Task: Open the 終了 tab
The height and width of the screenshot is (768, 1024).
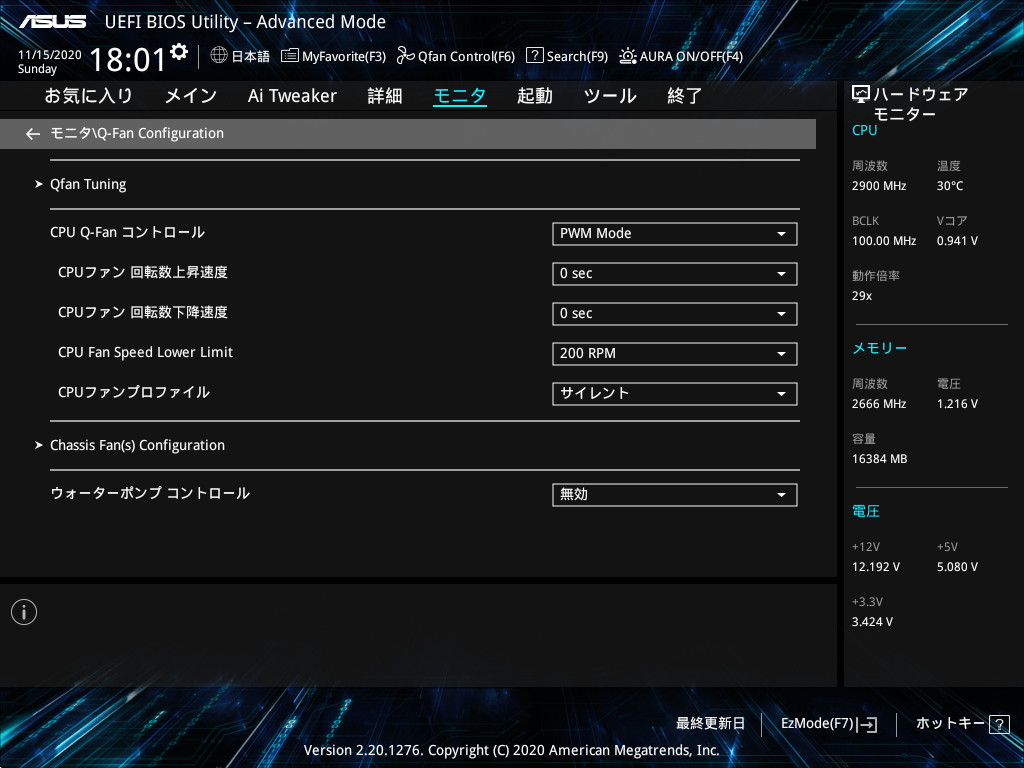Action: tap(684, 96)
